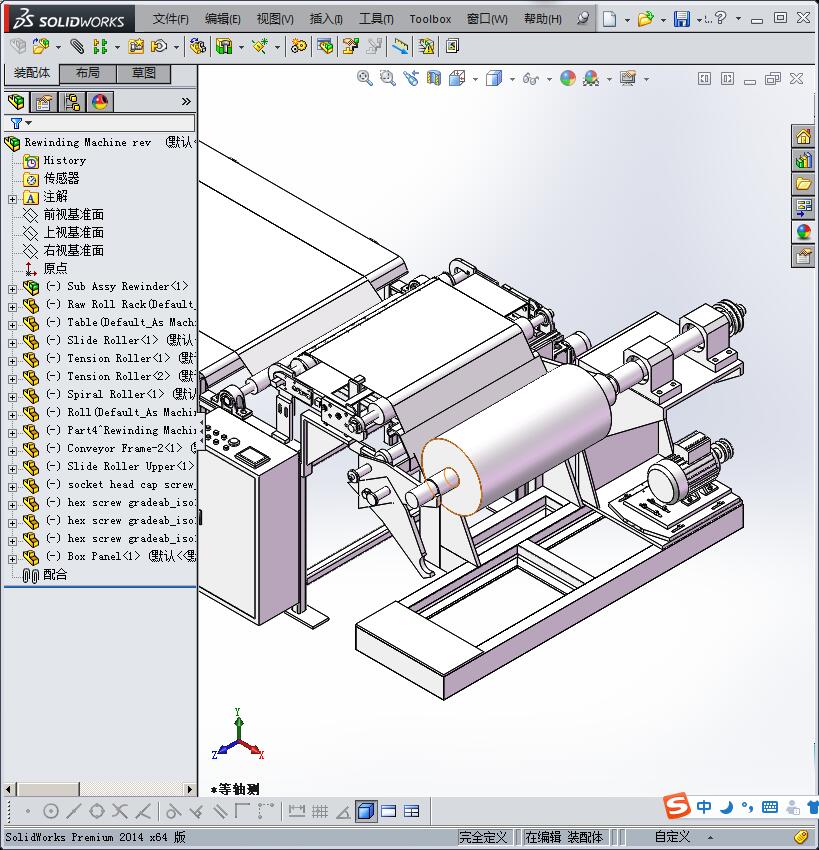819x850 pixels.
Task: Click the Edit Appearance color ball icon
Action: 568,79
